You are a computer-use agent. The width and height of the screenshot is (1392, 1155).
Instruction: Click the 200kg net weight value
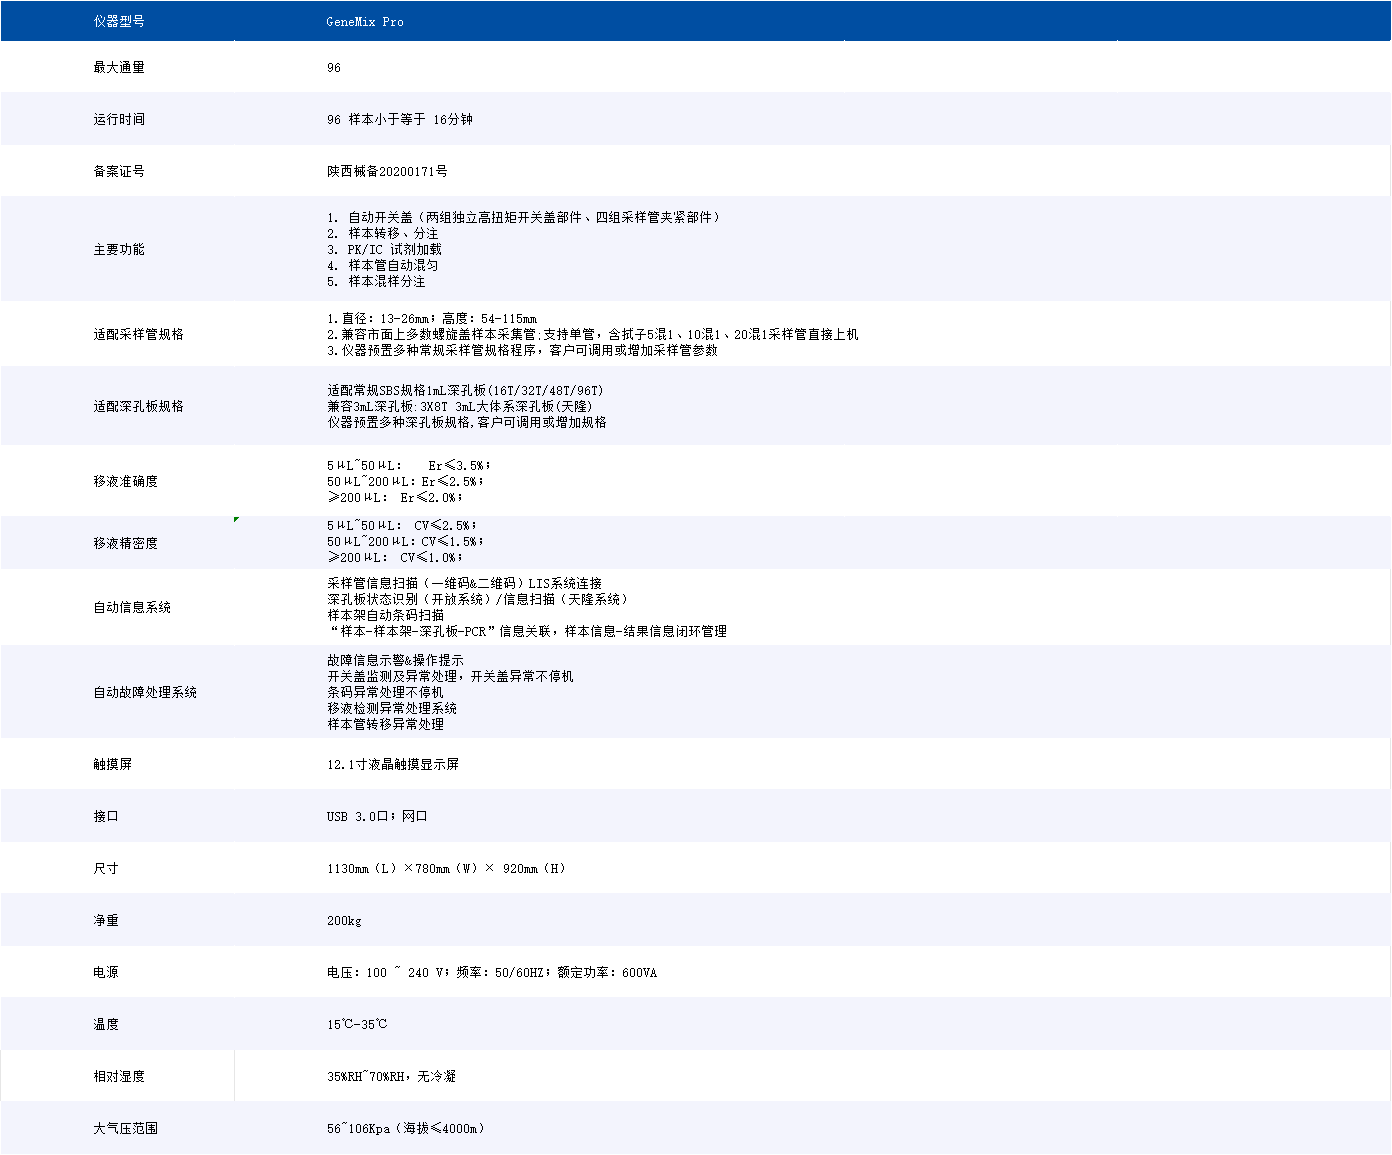[344, 920]
